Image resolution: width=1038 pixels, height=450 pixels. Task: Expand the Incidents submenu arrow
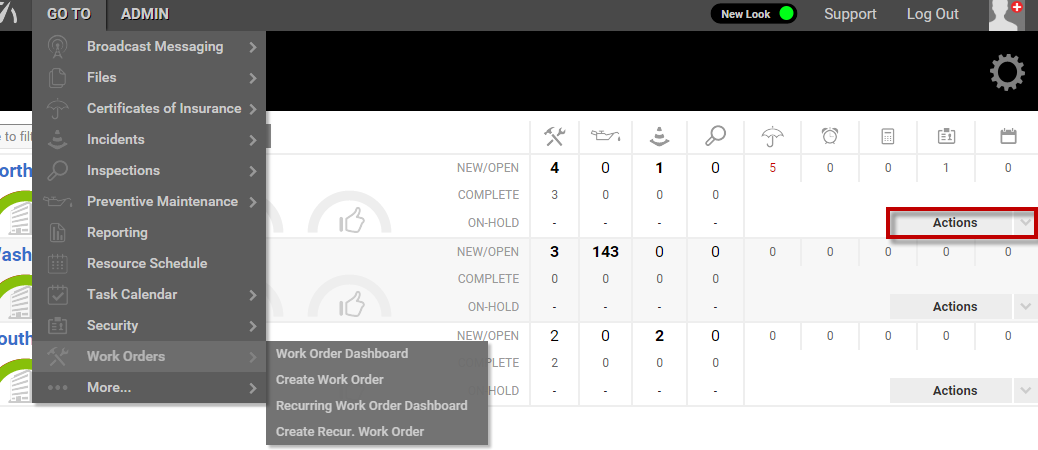(x=253, y=140)
